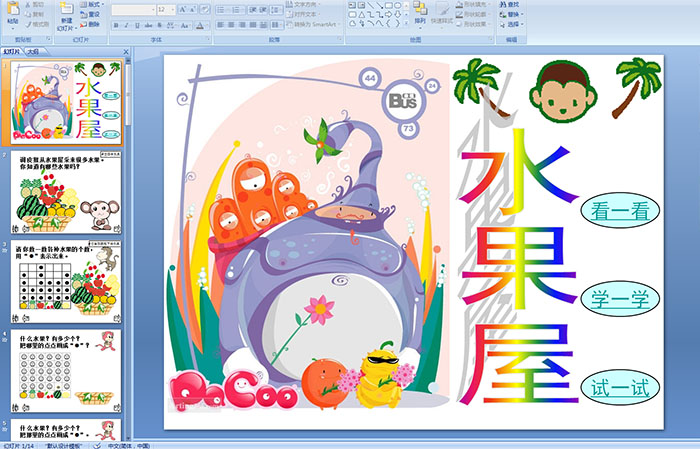Click the Delete (删除) slide icon
This screenshot has width=700, height=449.
point(84,24)
